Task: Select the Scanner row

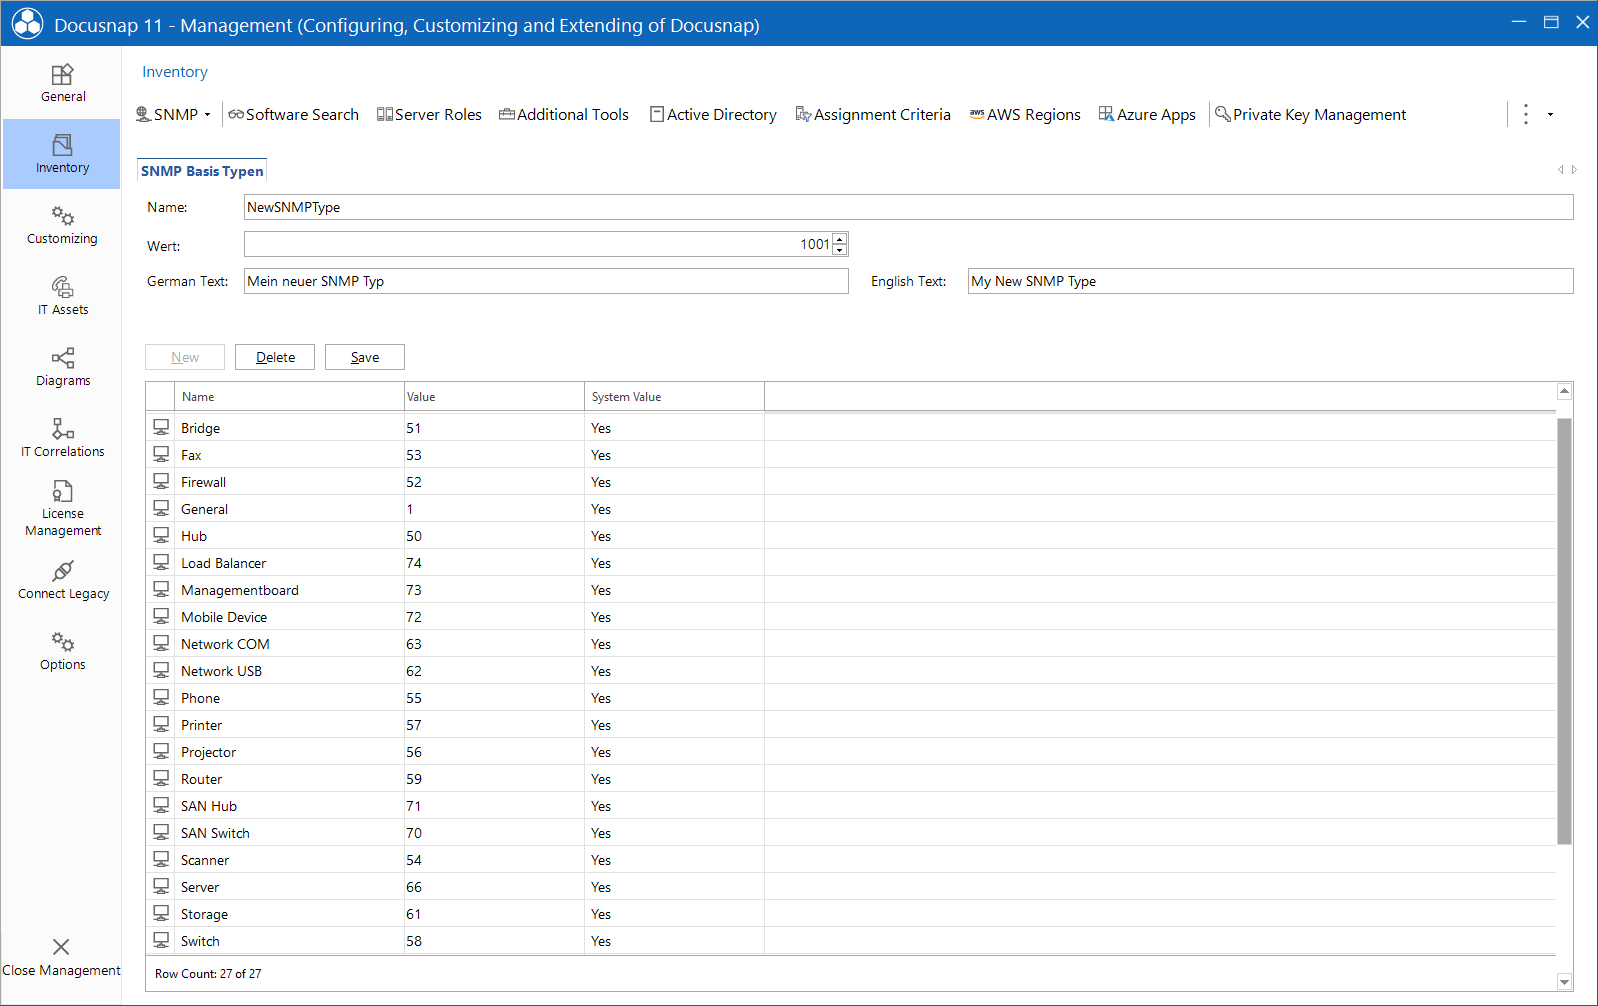Action: (x=851, y=860)
